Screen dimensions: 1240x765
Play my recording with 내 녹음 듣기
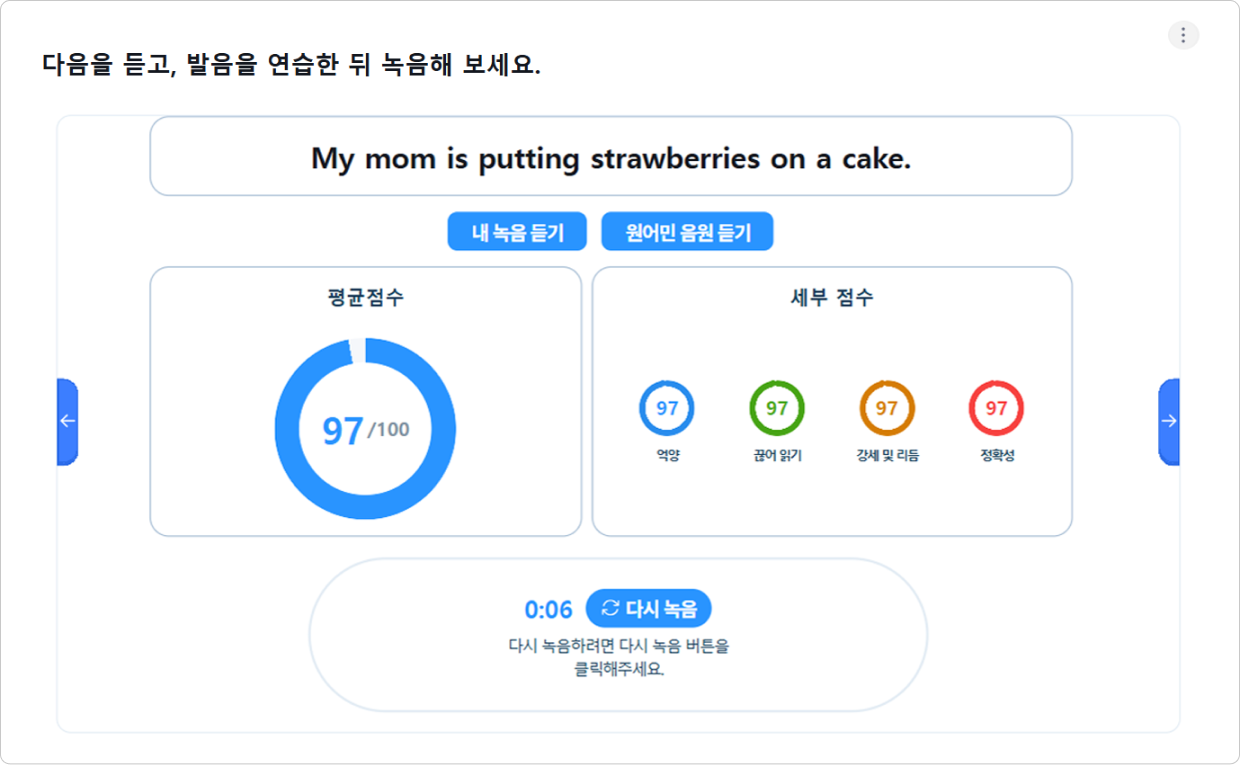(x=518, y=232)
